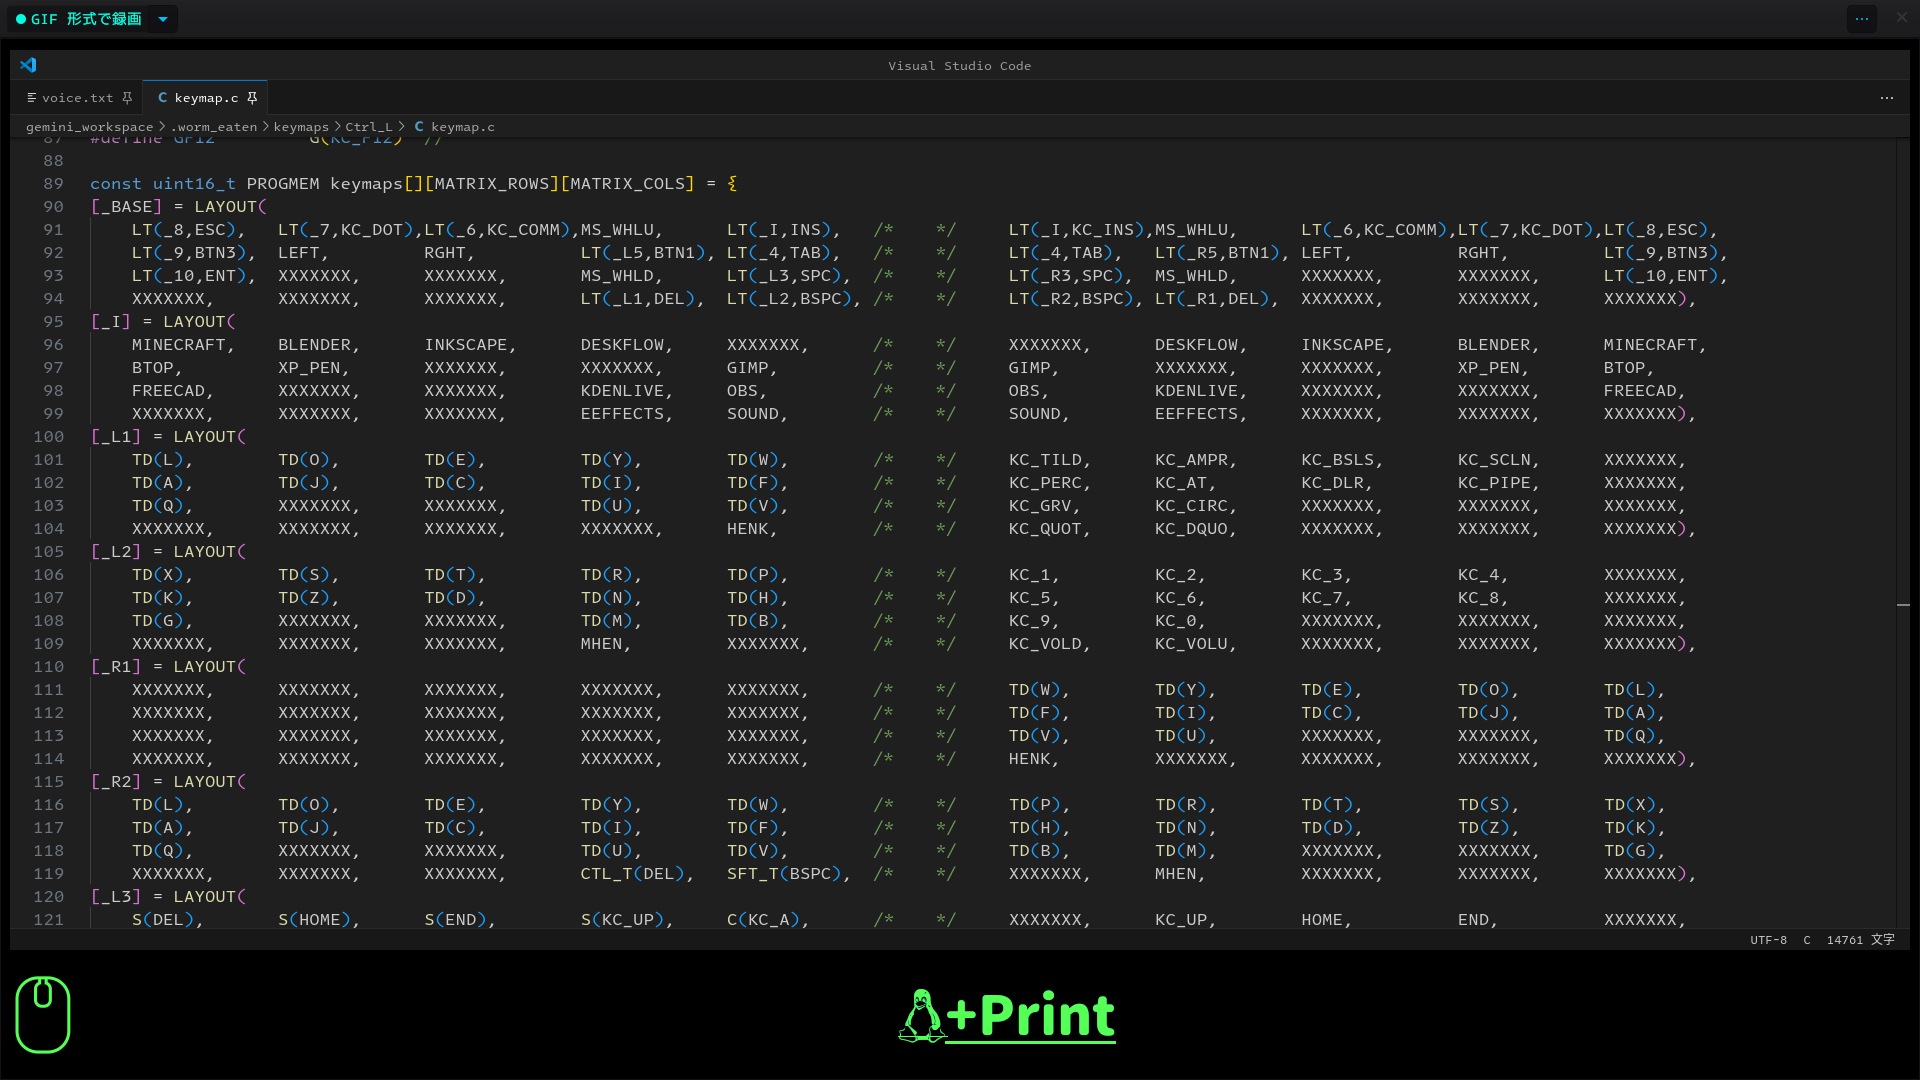Click the VS Code logo icon
The width and height of the screenshot is (1920, 1080).
pos(28,65)
